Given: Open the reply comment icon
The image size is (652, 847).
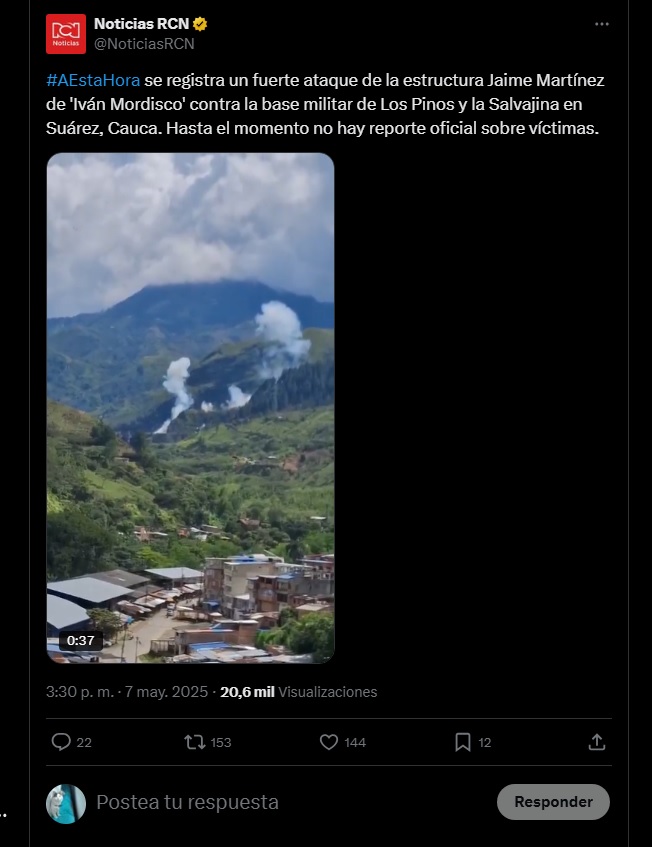Looking at the screenshot, I should point(61,742).
